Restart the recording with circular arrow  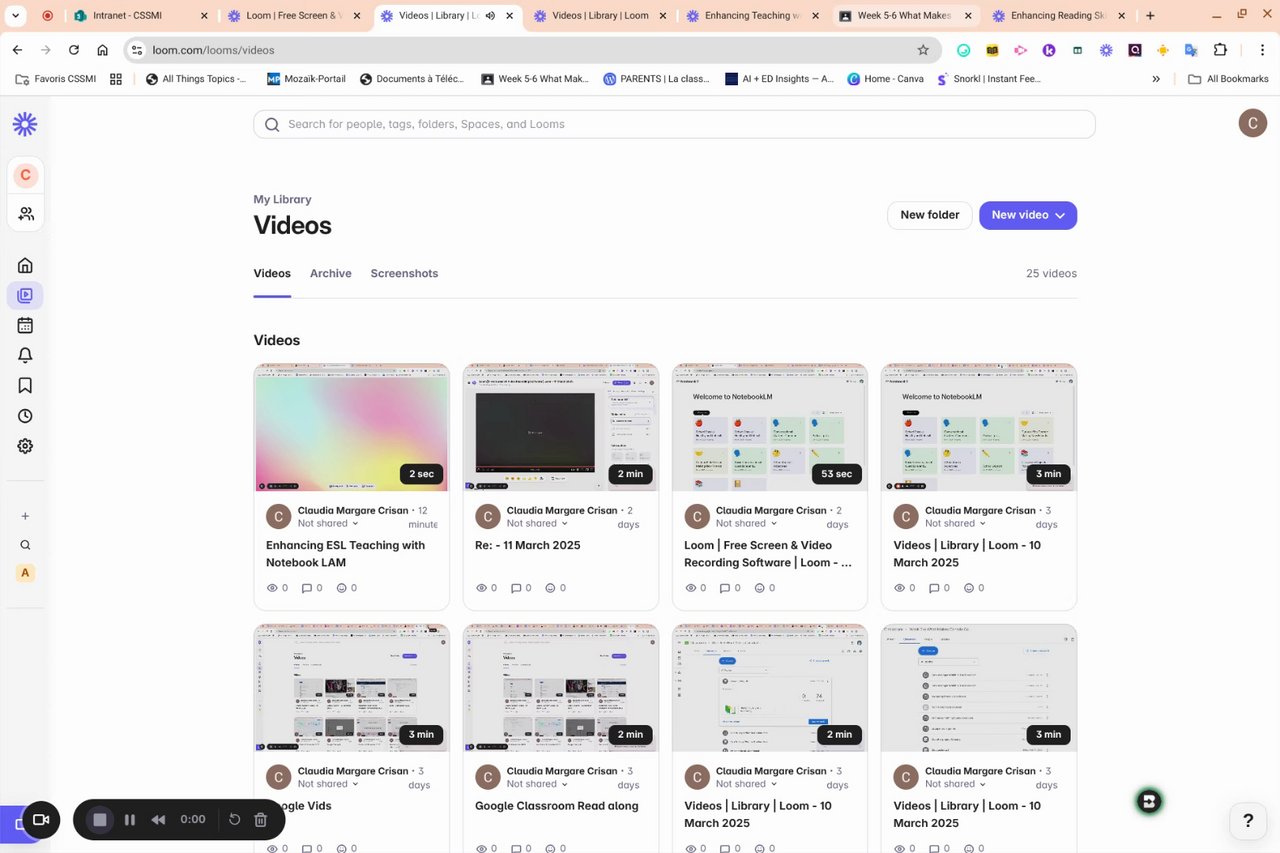(234, 820)
